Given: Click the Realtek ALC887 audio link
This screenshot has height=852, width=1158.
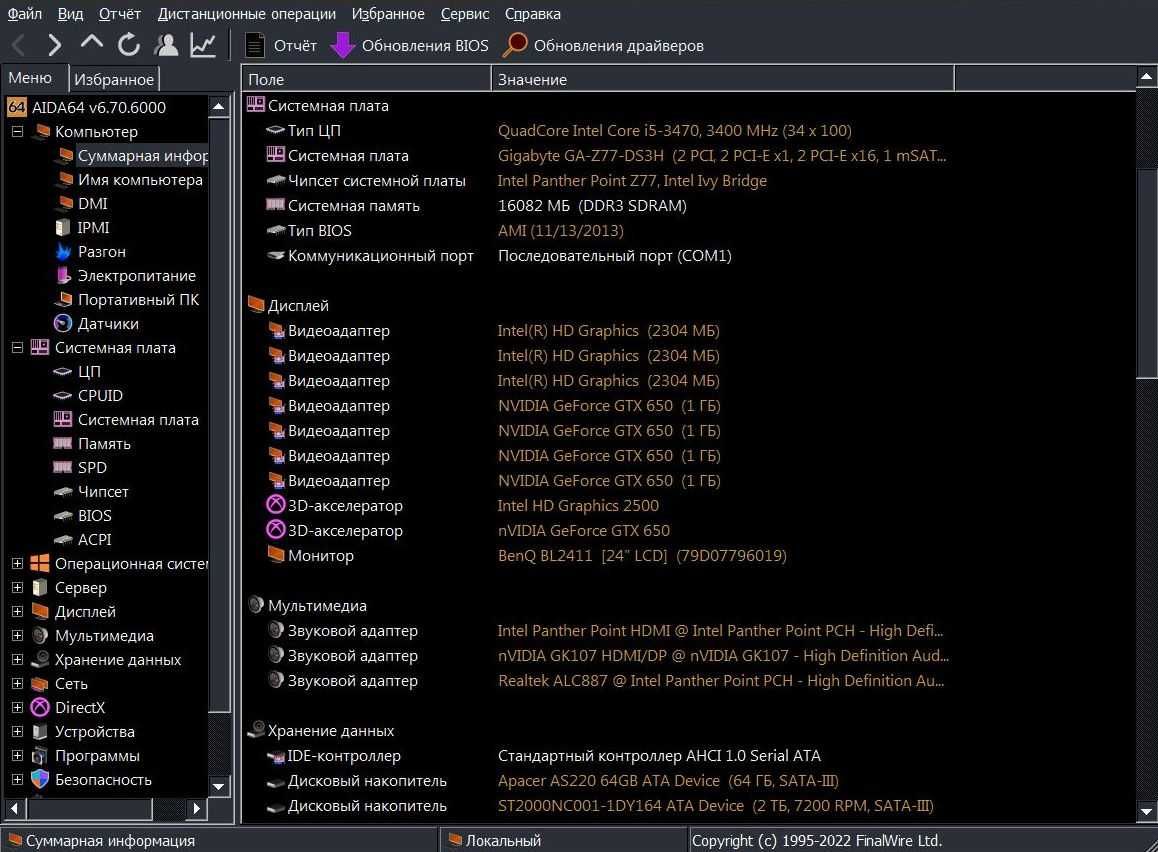Looking at the screenshot, I should [721, 681].
